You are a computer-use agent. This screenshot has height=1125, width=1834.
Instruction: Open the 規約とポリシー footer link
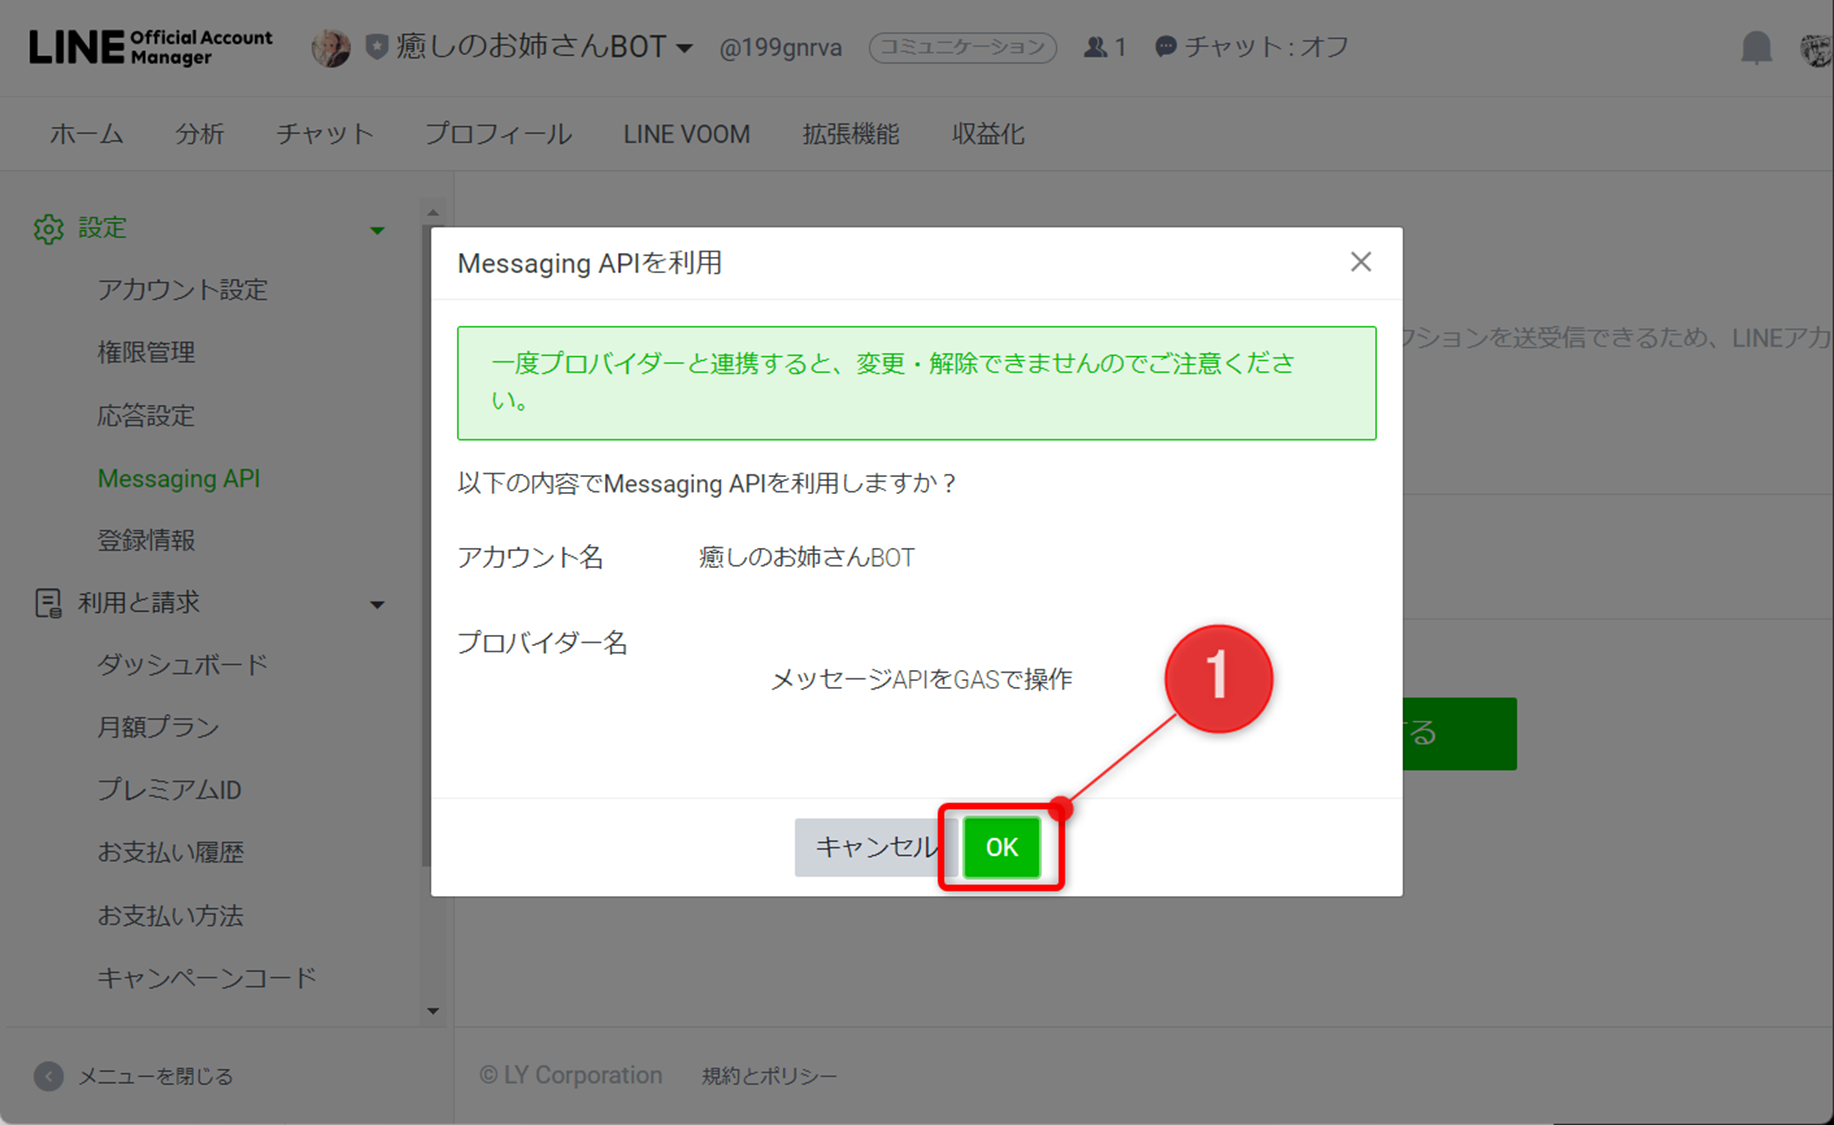click(x=769, y=1076)
